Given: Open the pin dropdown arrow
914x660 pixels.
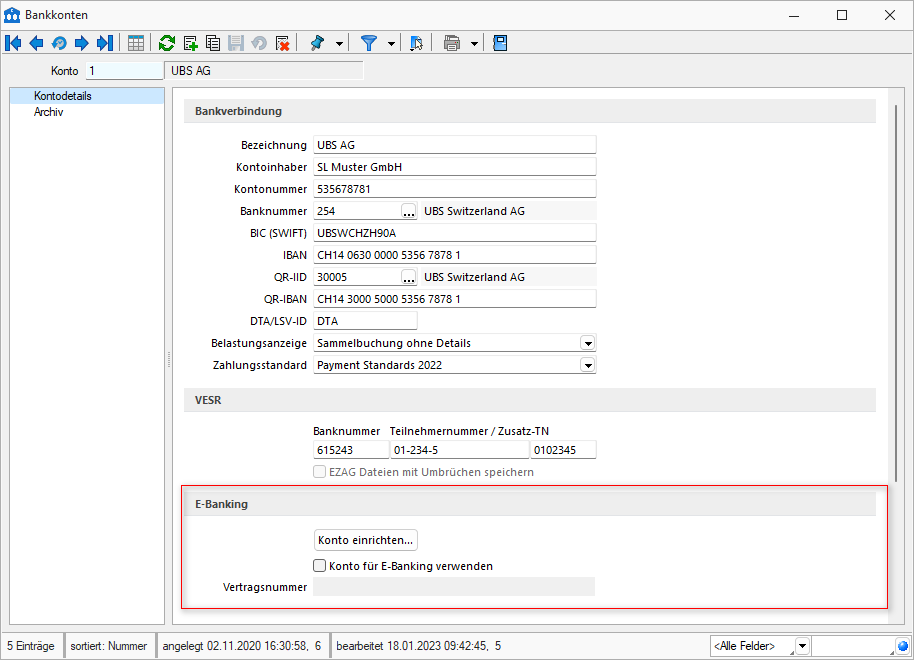Looking at the screenshot, I should tap(339, 44).
